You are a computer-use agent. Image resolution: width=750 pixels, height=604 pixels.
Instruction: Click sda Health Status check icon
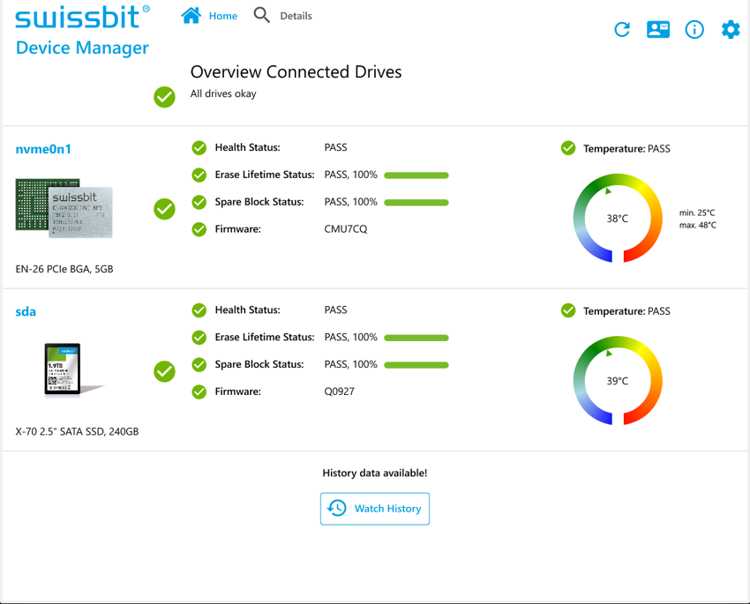pyautogui.click(x=199, y=310)
